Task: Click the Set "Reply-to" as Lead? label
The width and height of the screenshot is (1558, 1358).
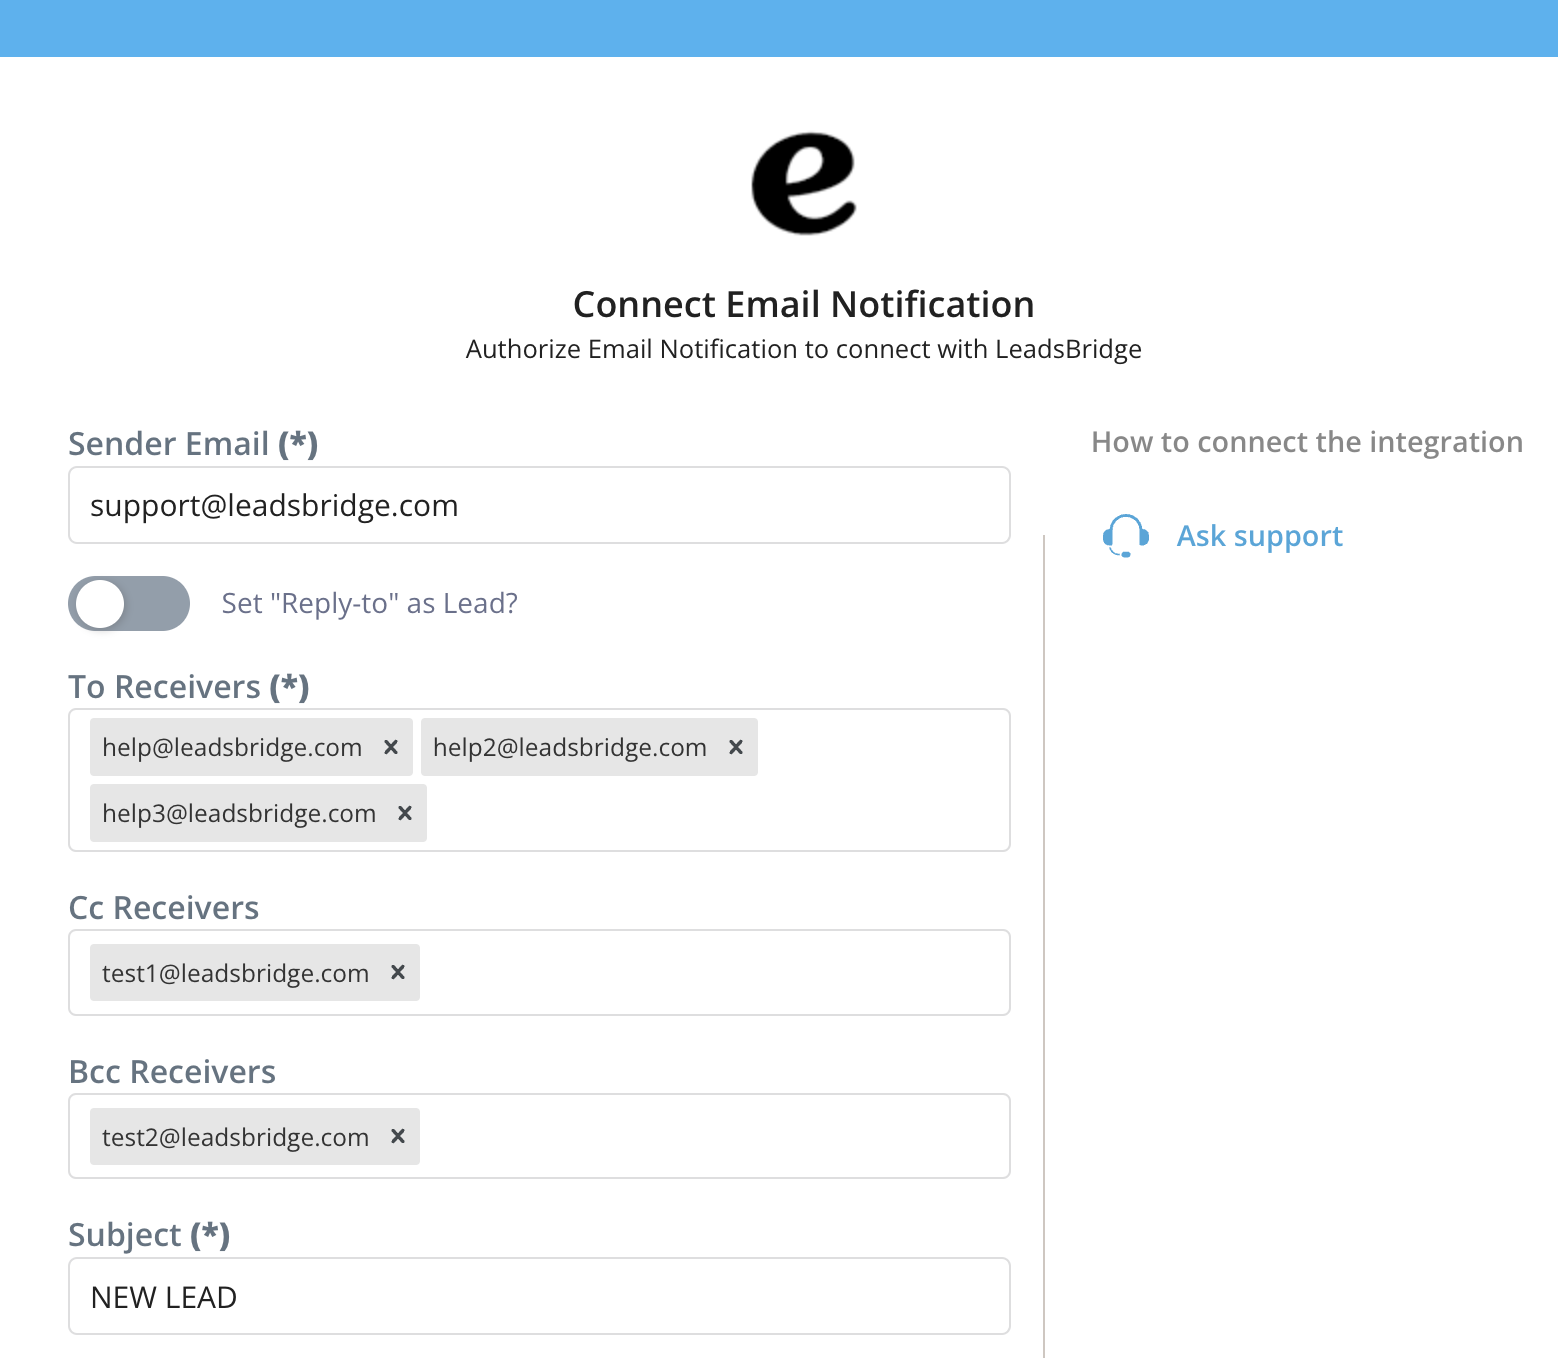Action: pyautogui.click(x=370, y=604)
